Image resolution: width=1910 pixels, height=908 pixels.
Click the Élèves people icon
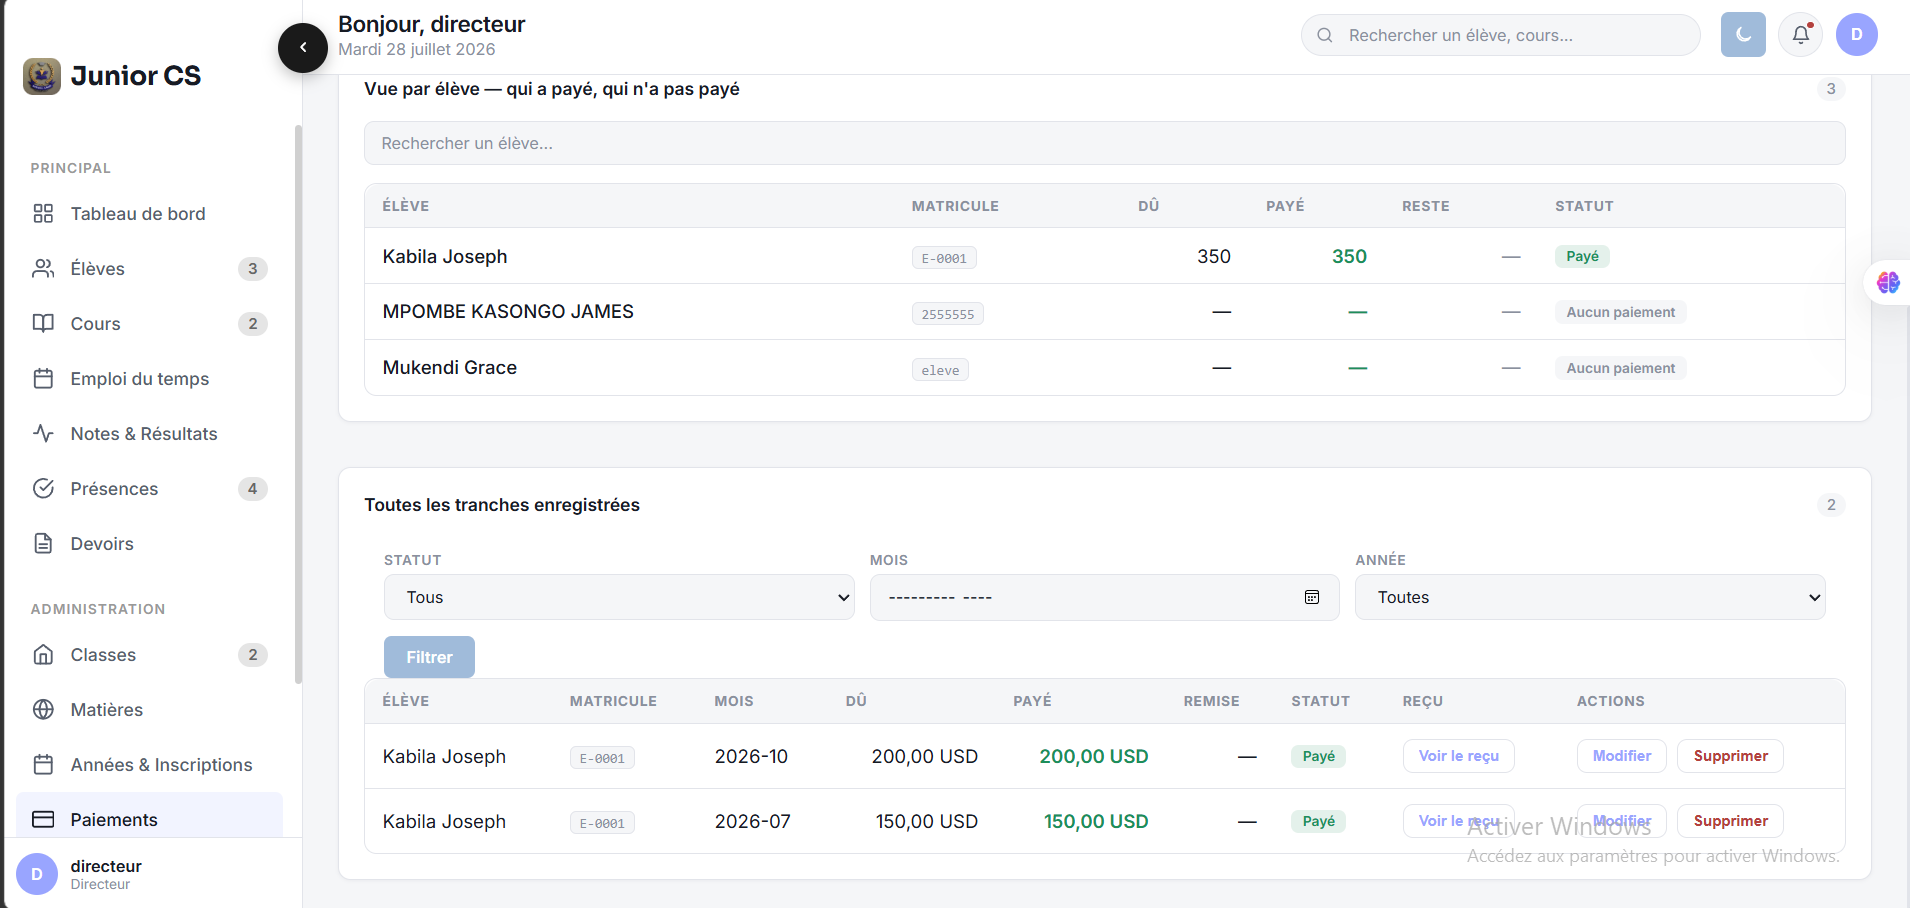click(x=43, y=268)
